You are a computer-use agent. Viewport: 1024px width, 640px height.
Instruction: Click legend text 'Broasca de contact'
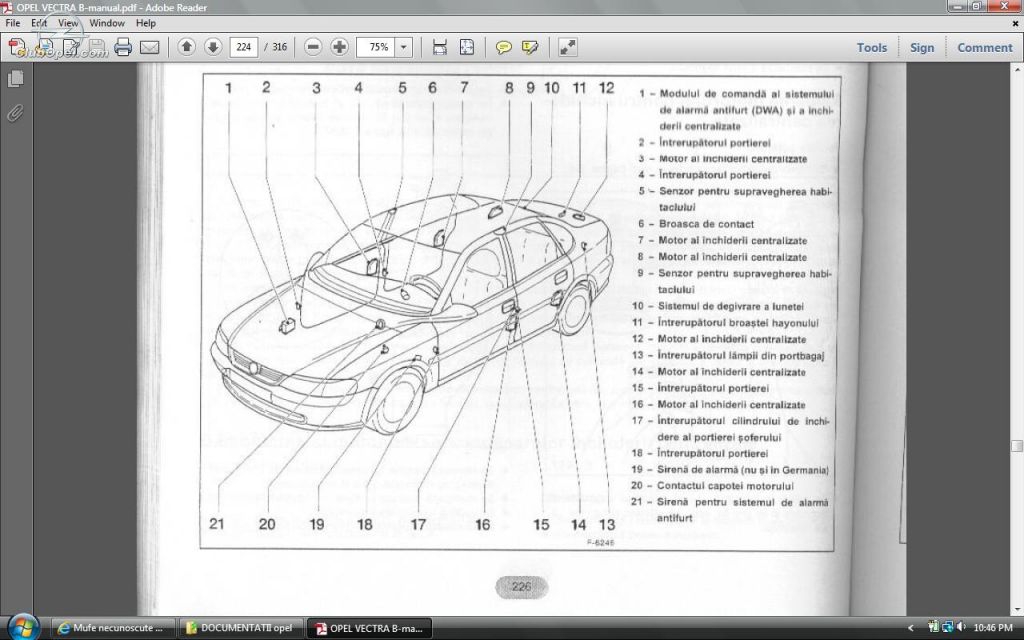pos(706,224)
